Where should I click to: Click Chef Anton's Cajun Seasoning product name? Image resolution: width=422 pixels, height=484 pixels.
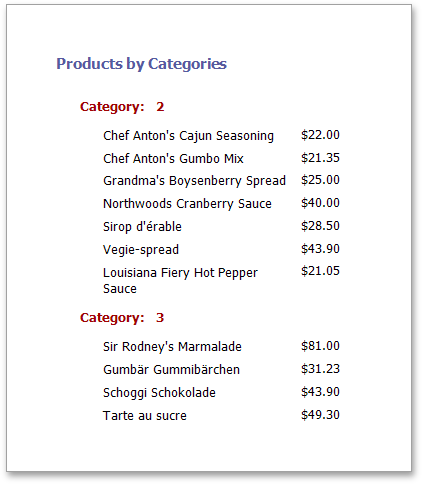coord(188,136)
